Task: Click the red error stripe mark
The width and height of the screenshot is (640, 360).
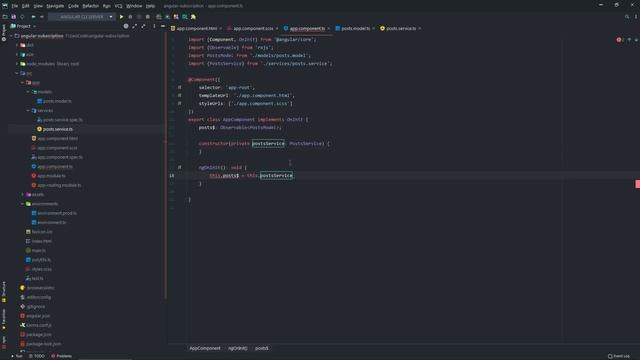Action: (x=637, y=184)
